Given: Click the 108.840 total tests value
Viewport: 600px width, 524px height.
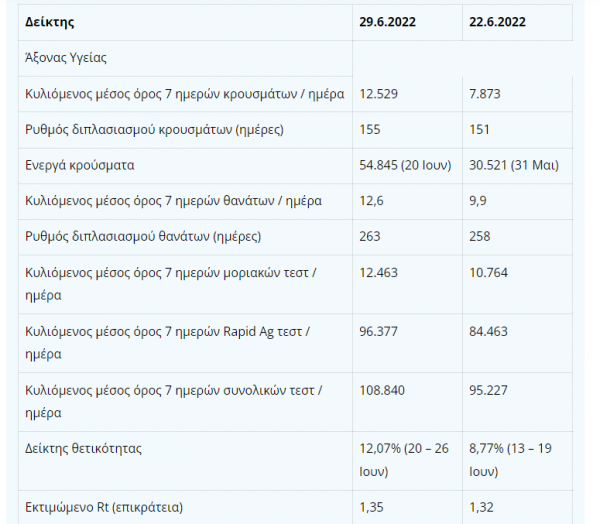Looking at the screenshot, I should pyautogui.click(x=381, y=388).
